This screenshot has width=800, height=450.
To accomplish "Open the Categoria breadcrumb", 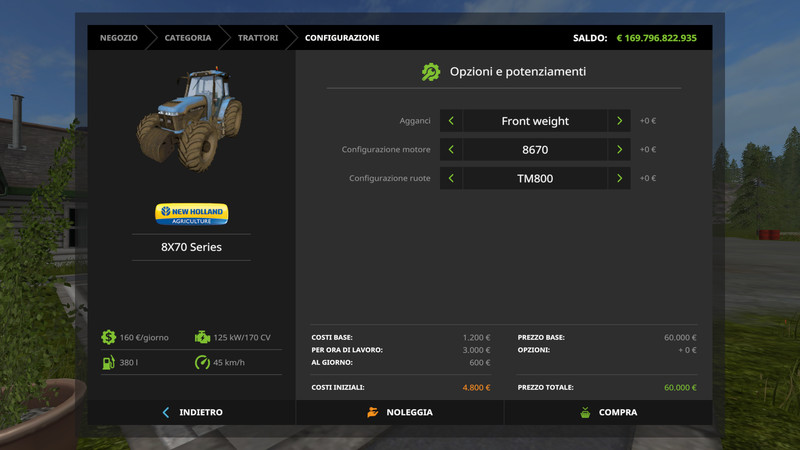I will click(188, 38).
